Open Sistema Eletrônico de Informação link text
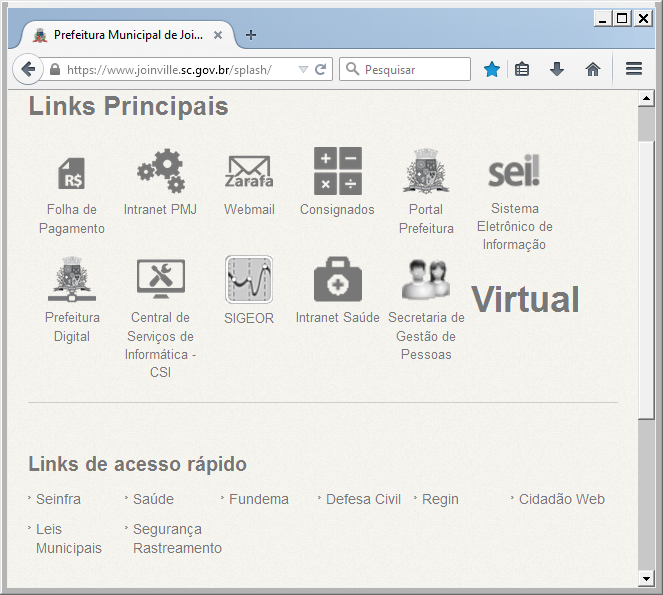663x595 pixels. coord(515,227)
